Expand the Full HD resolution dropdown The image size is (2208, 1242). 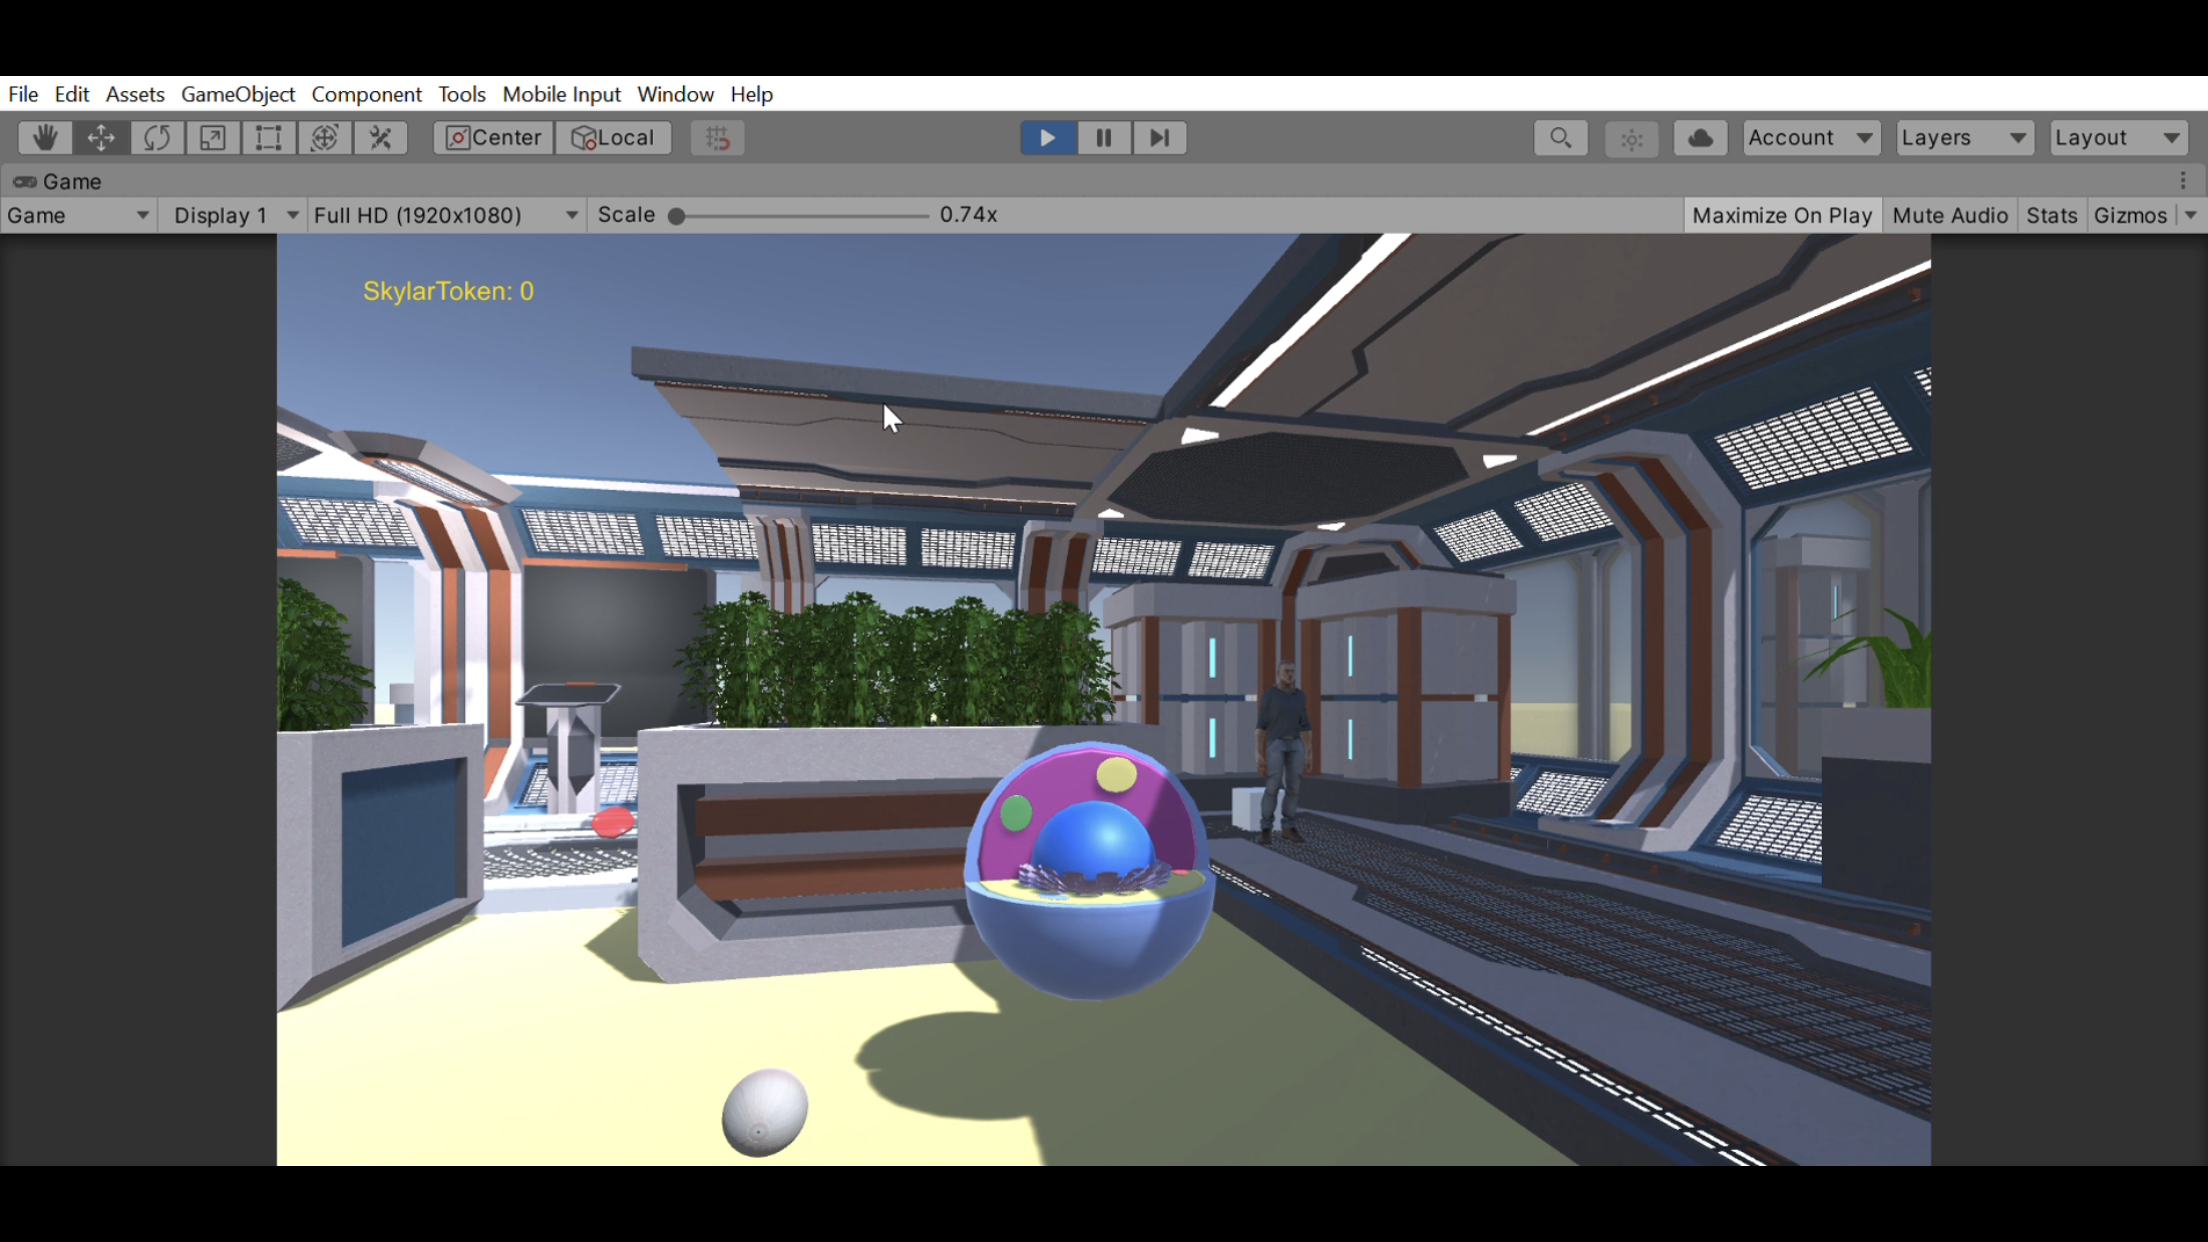click(445, 215)
